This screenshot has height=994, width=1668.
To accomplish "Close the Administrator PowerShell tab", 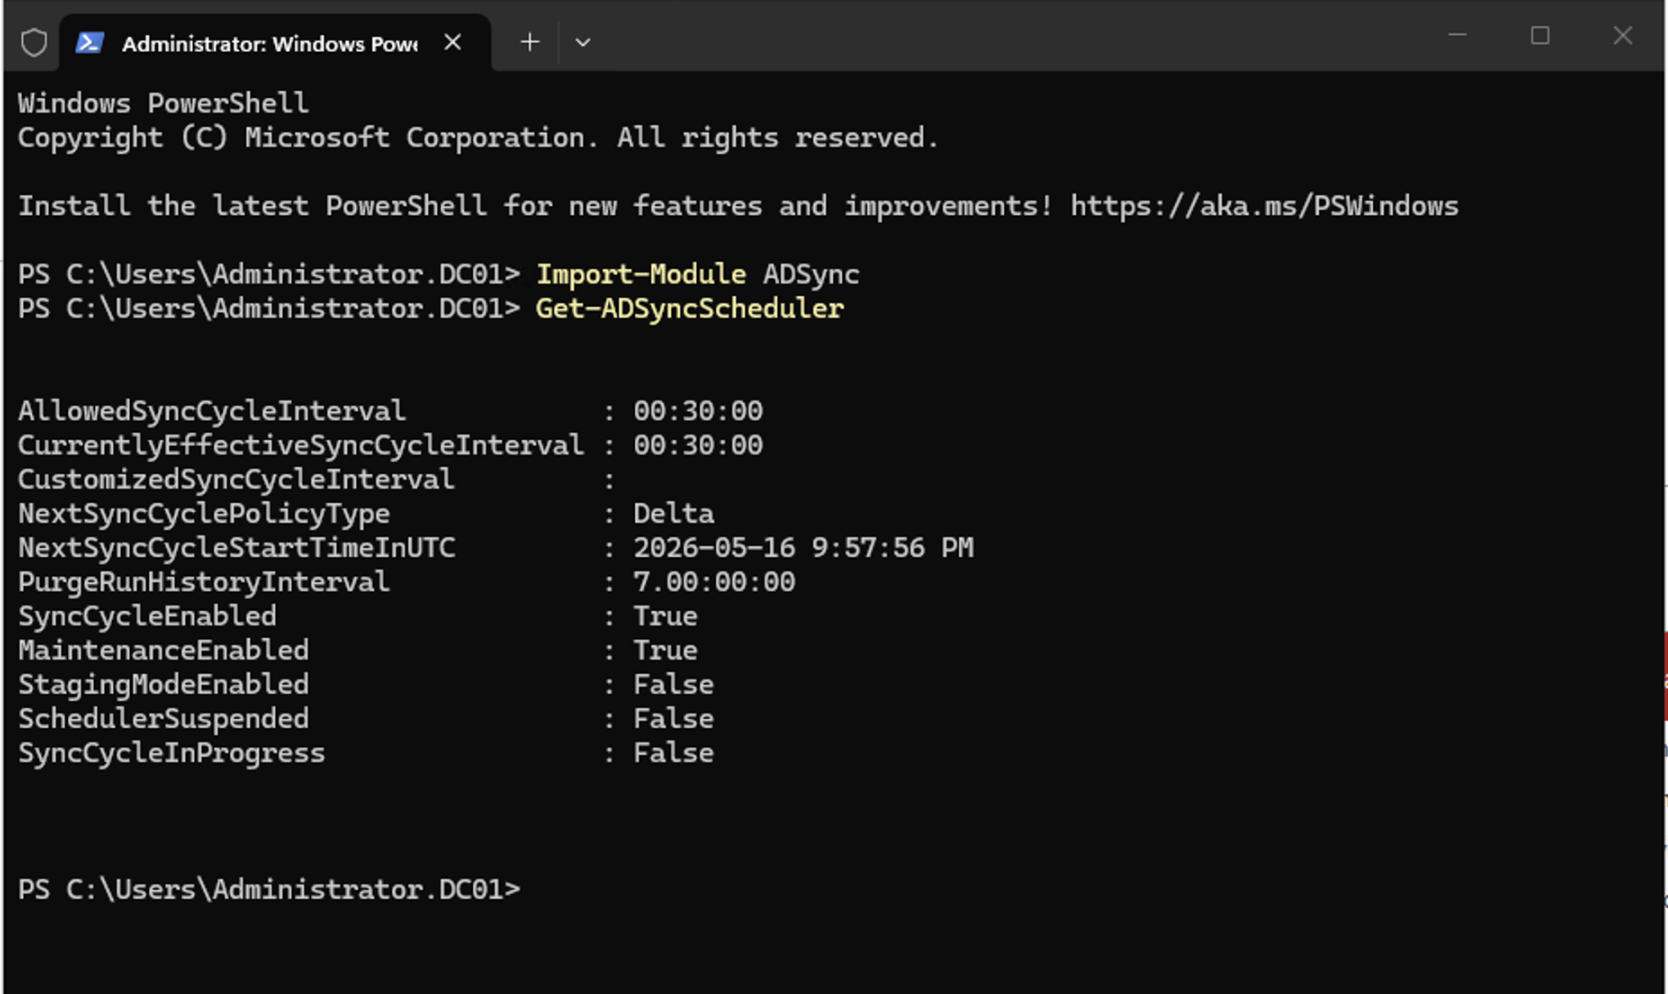I will 453,42.
